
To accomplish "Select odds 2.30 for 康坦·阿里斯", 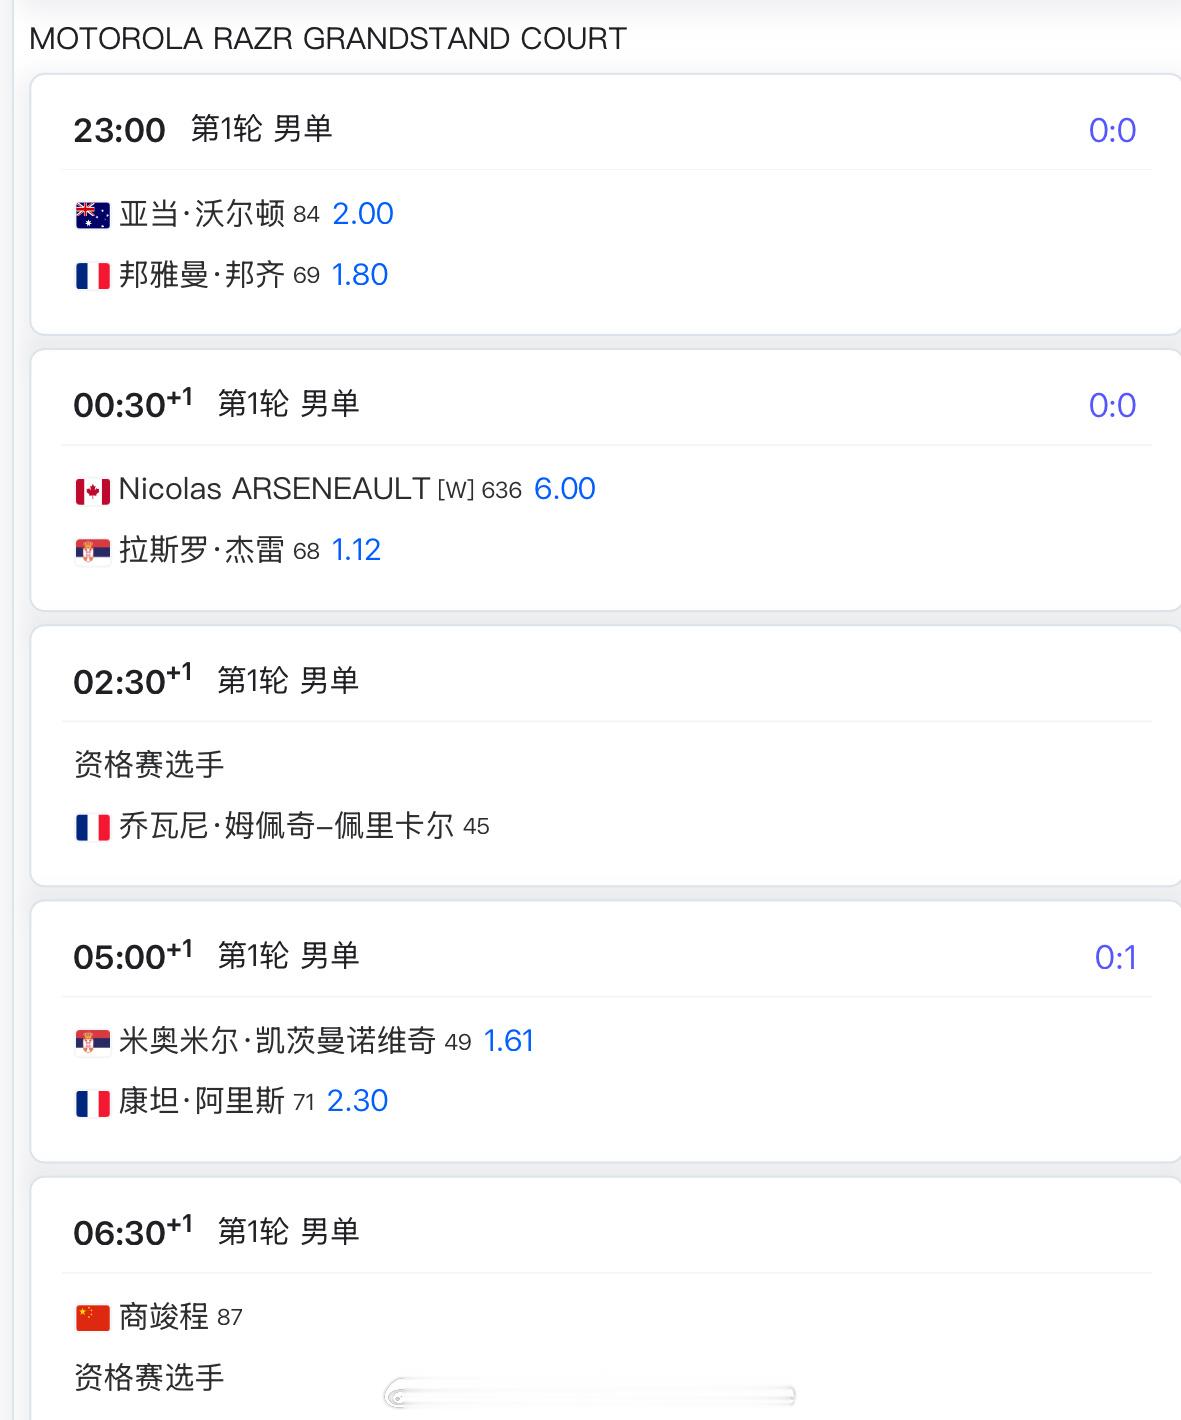I will (x=358, y=1101).
